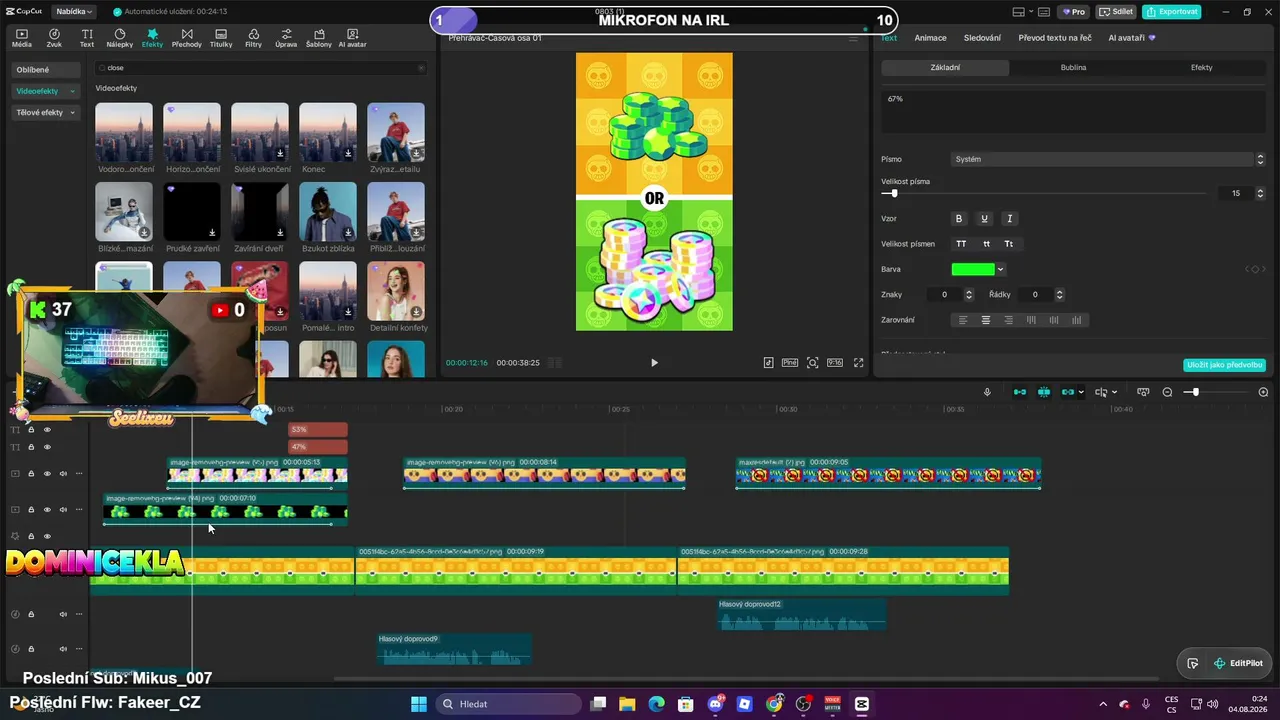Align text to the right
The image size is (1280, 720).
pyautogui.click(x=1008, y=320)
